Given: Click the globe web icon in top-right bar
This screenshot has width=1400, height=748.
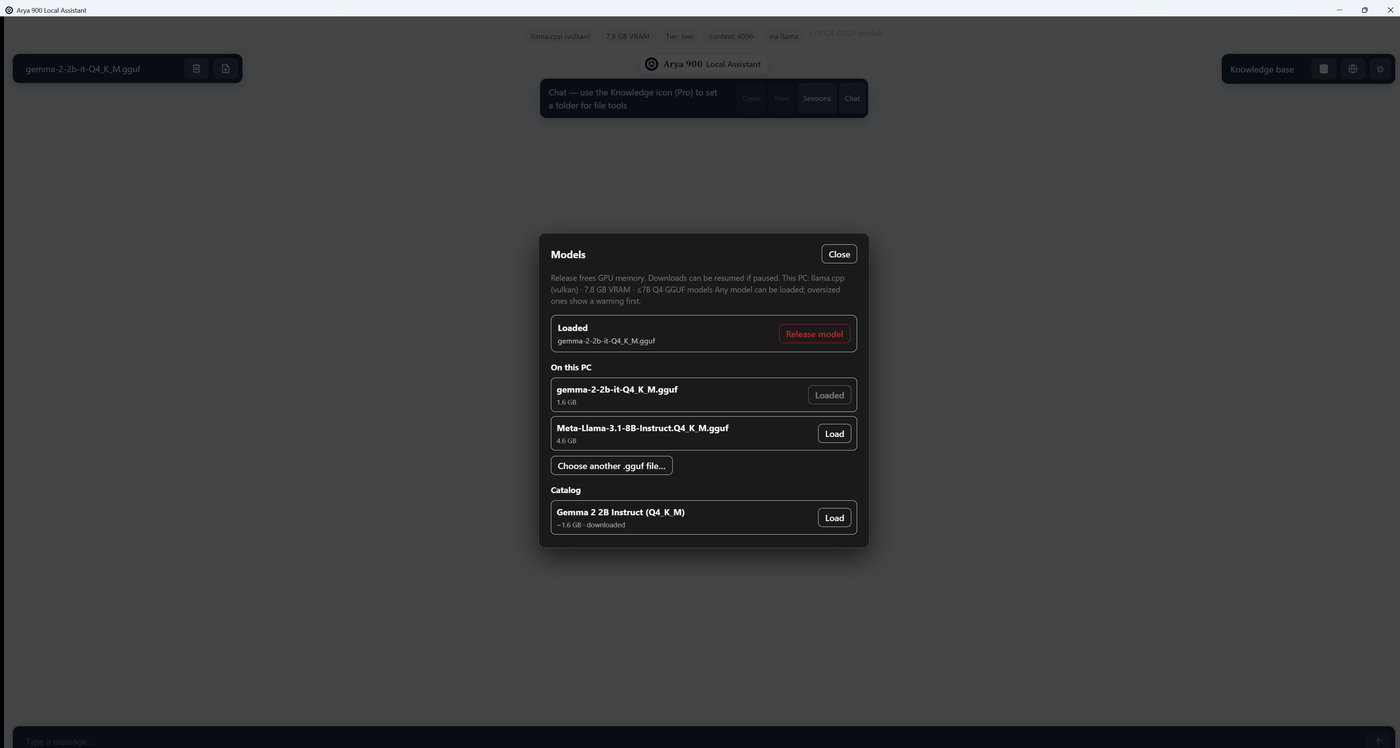Looking at the screenshot, I should 1353,69.
